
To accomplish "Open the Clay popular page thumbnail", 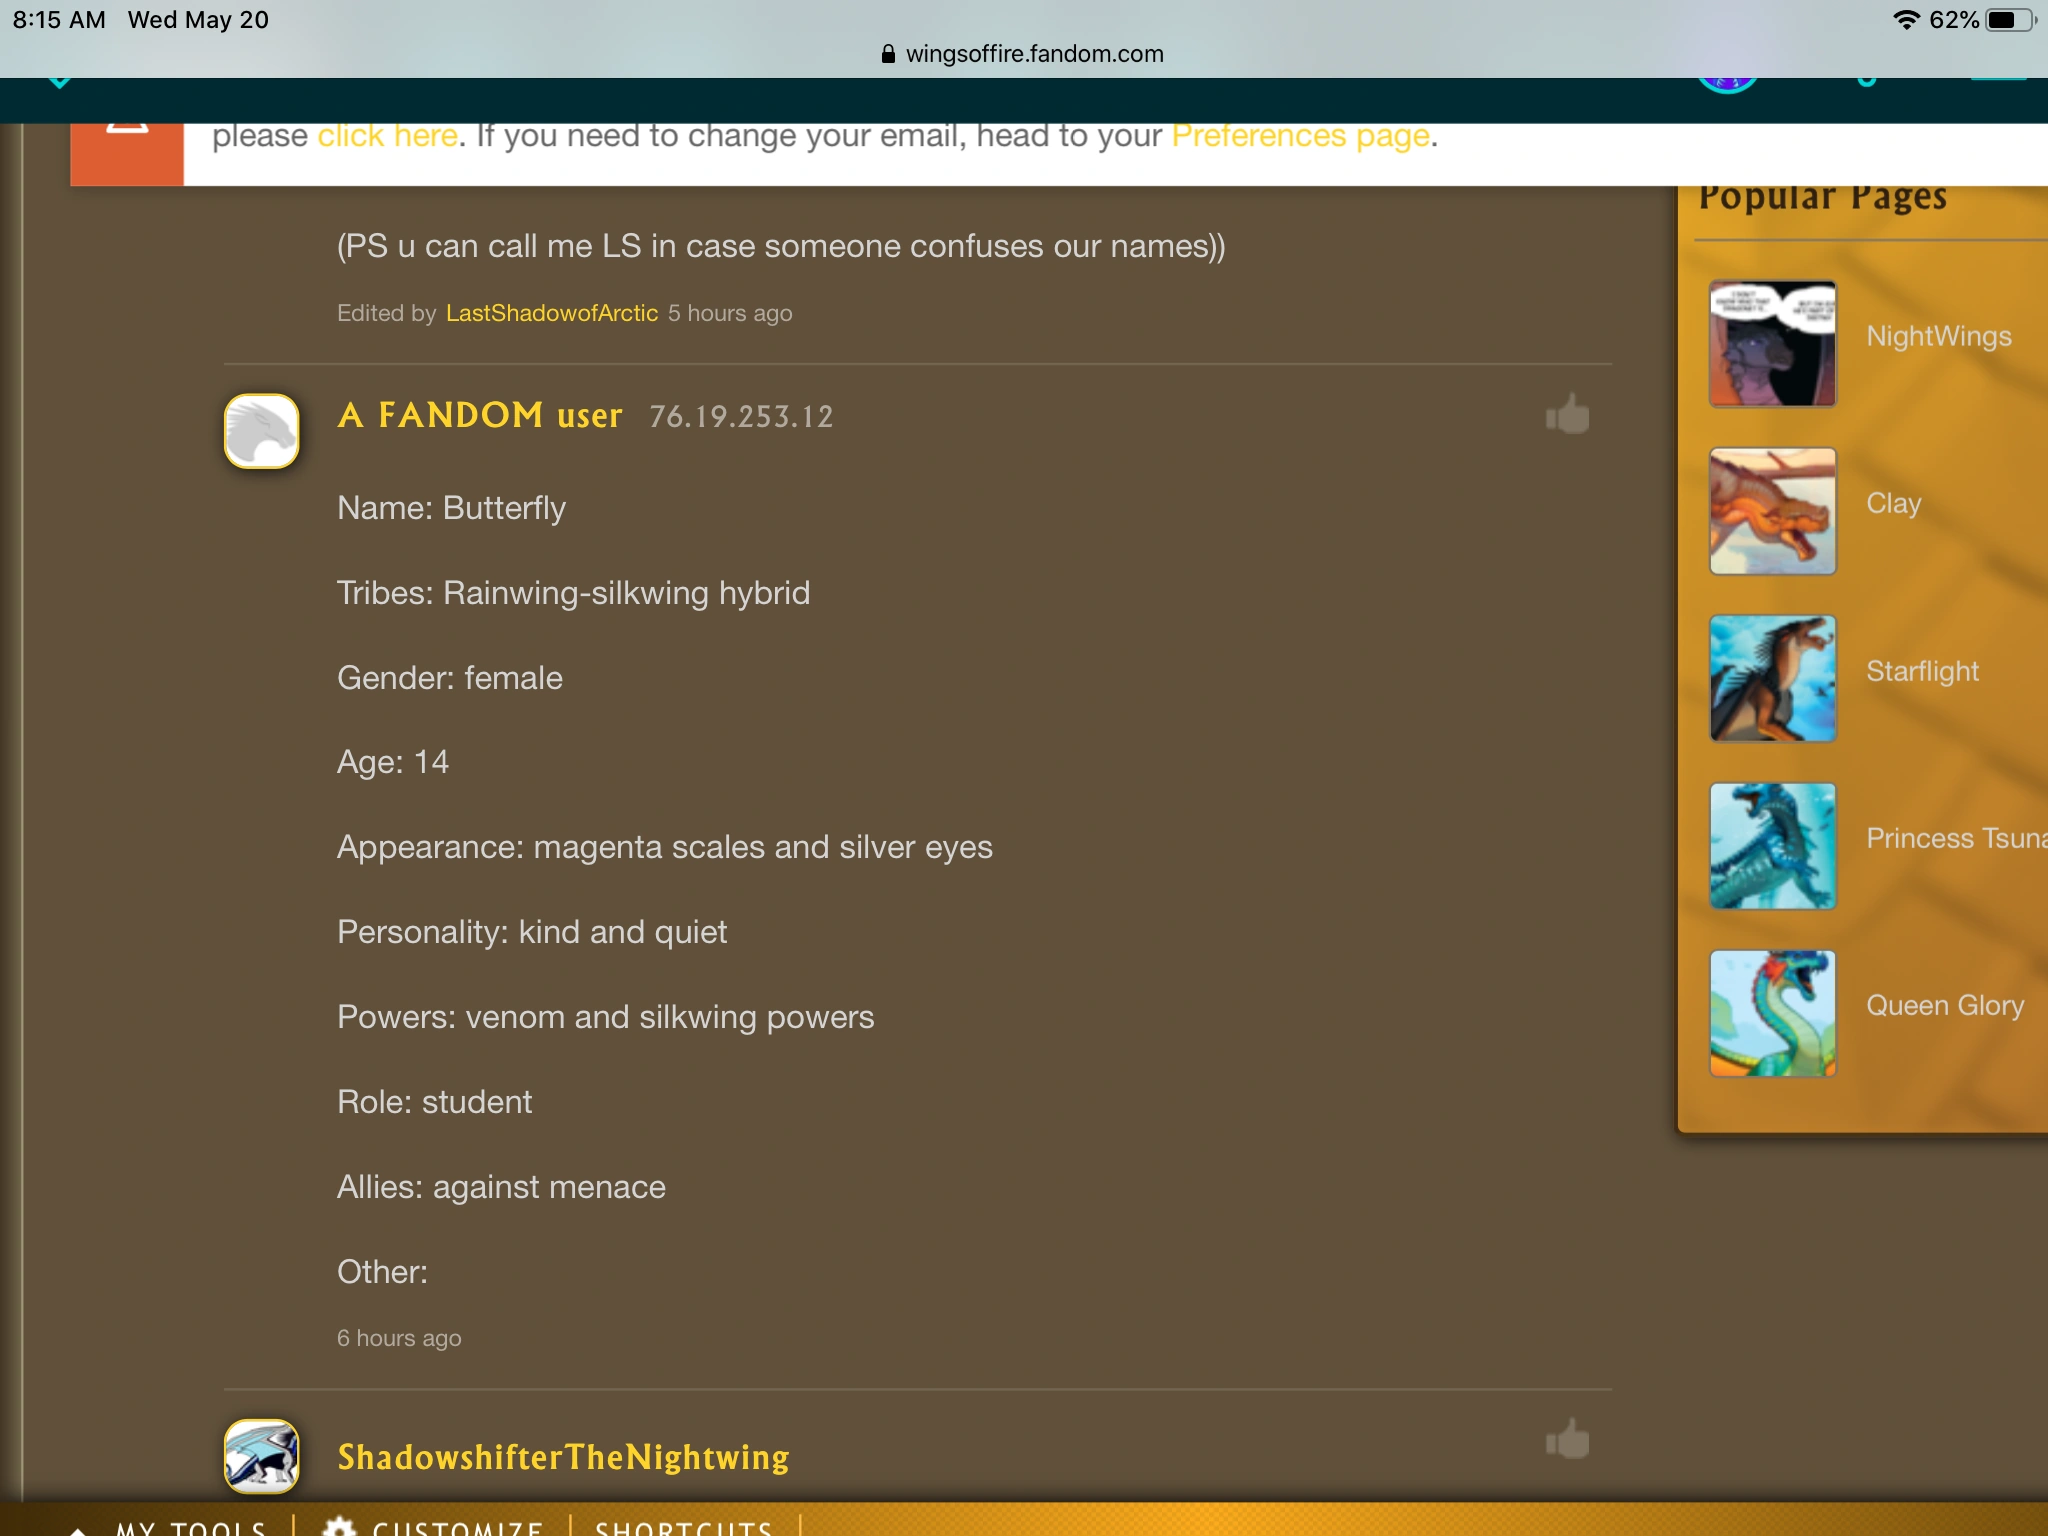I will [x=1773, y=511].
